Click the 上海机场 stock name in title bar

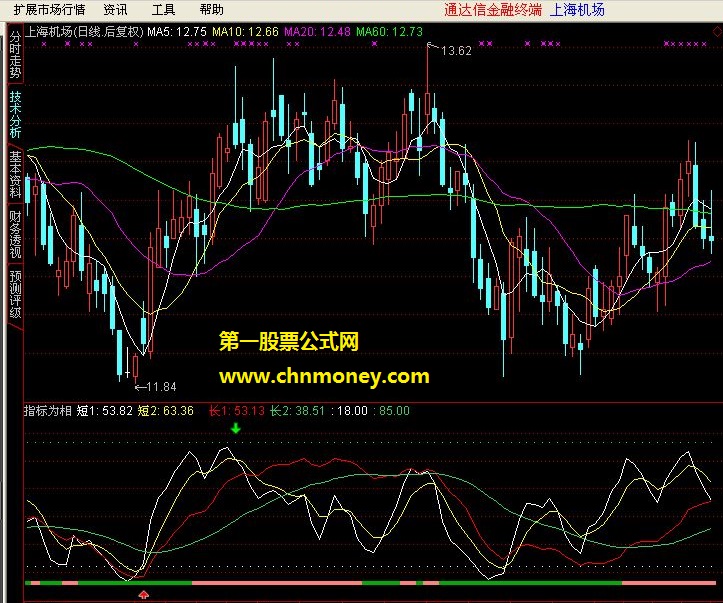pyautogui.click(x=577, y=10)
